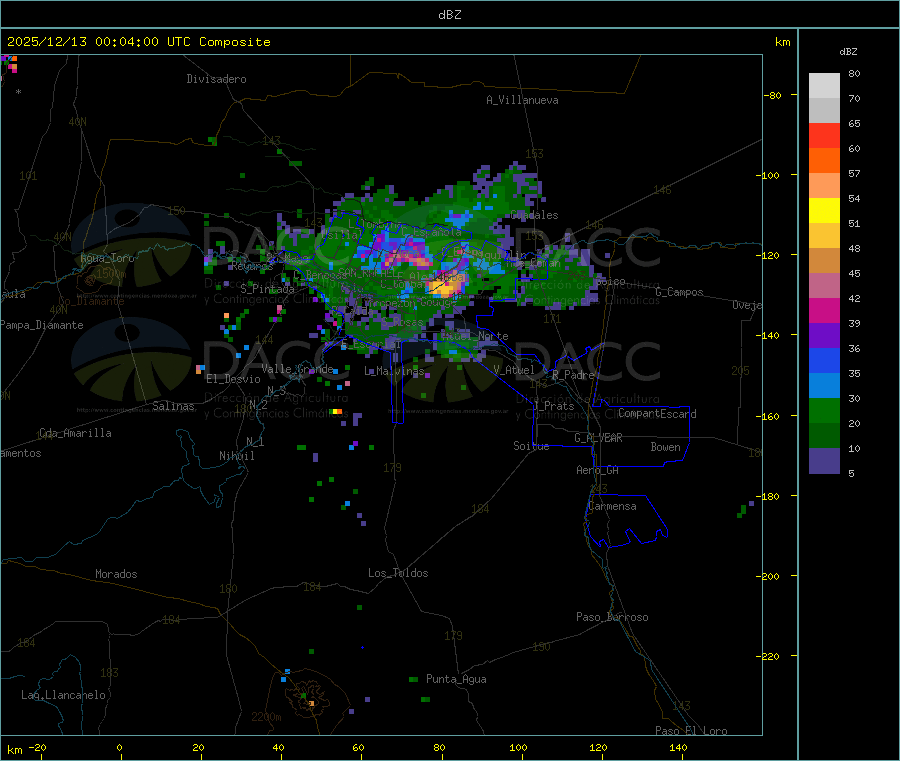900x761 pixels.
Task: Click the white 80 dBZ legend swatch
Action: pos(824,86)
